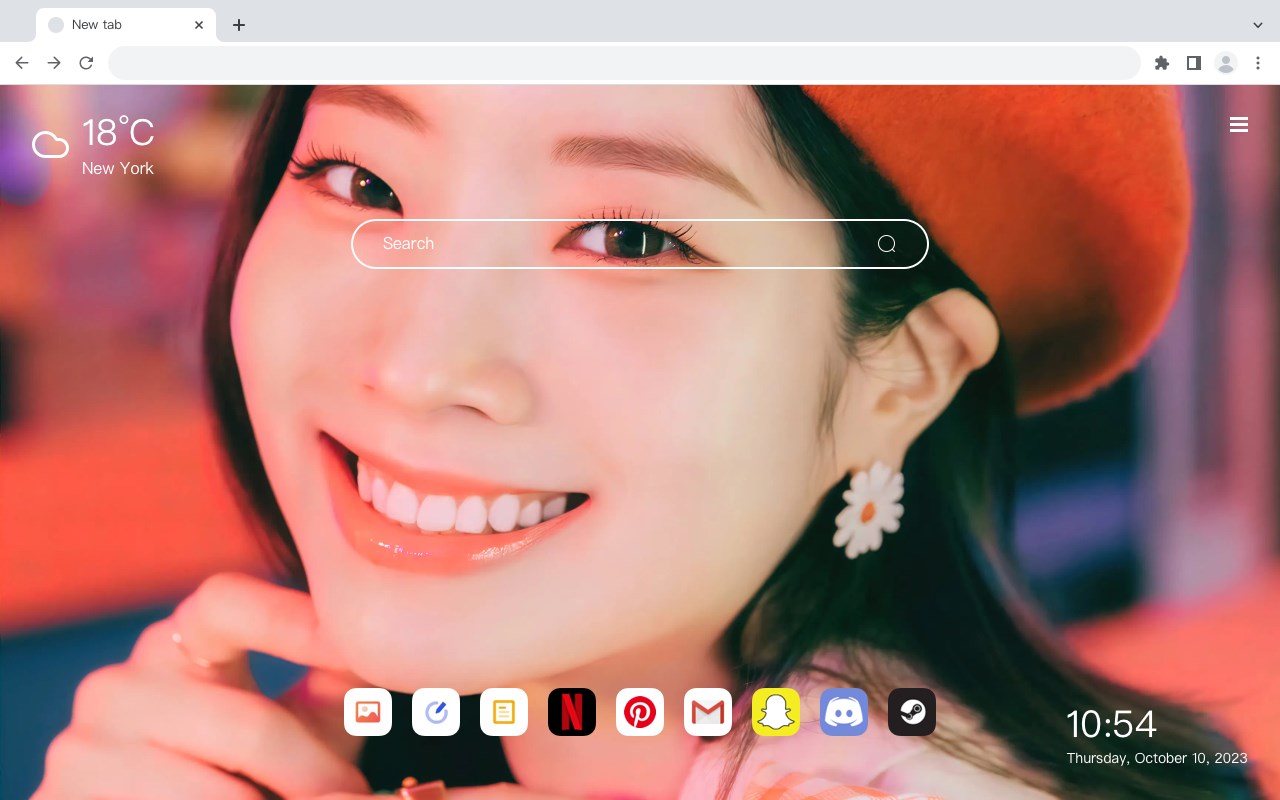The height and width of the screenshot is (800, 1280).
Task: Reload the current page
Action: (x=86, y=63)
